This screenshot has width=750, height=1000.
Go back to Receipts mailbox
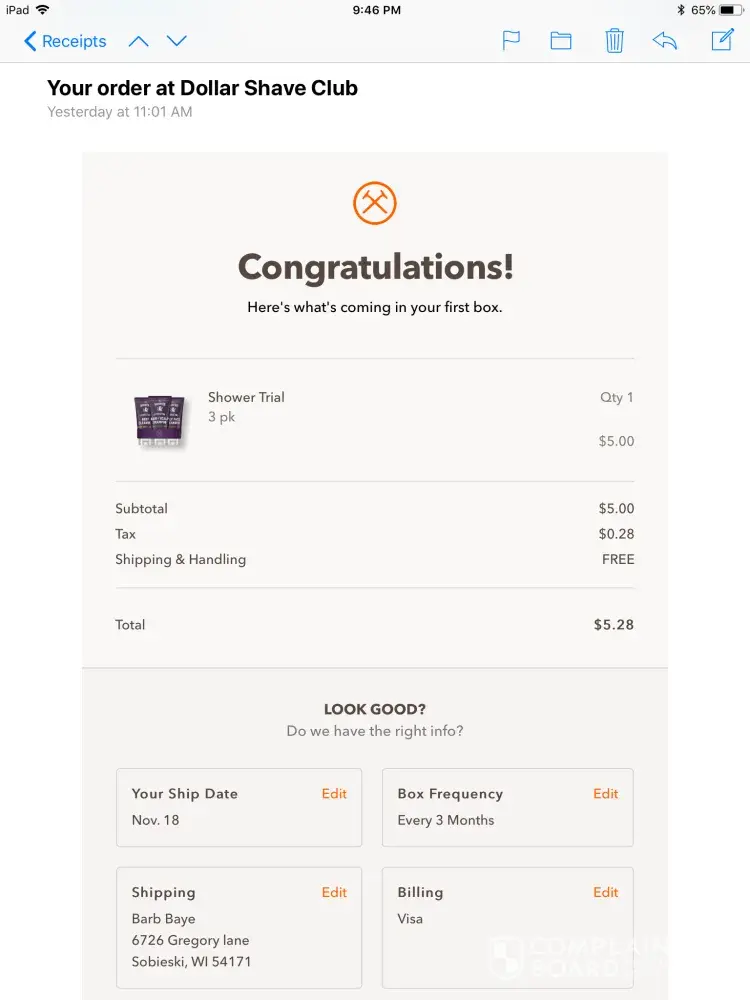pos(65,41)
